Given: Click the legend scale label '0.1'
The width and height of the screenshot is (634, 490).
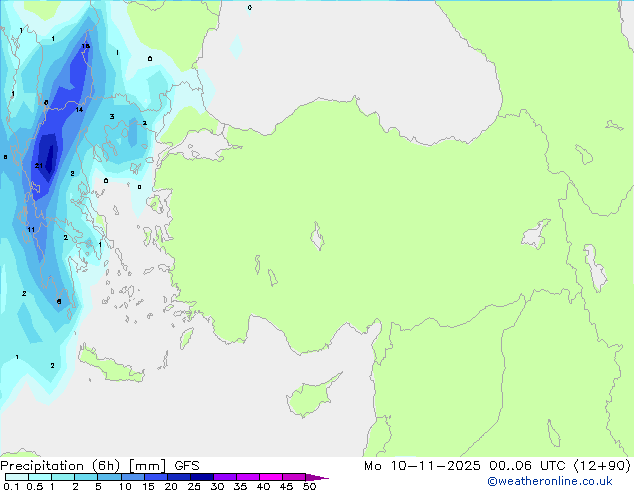Looking at the screenshot, I should coord(11,486).
